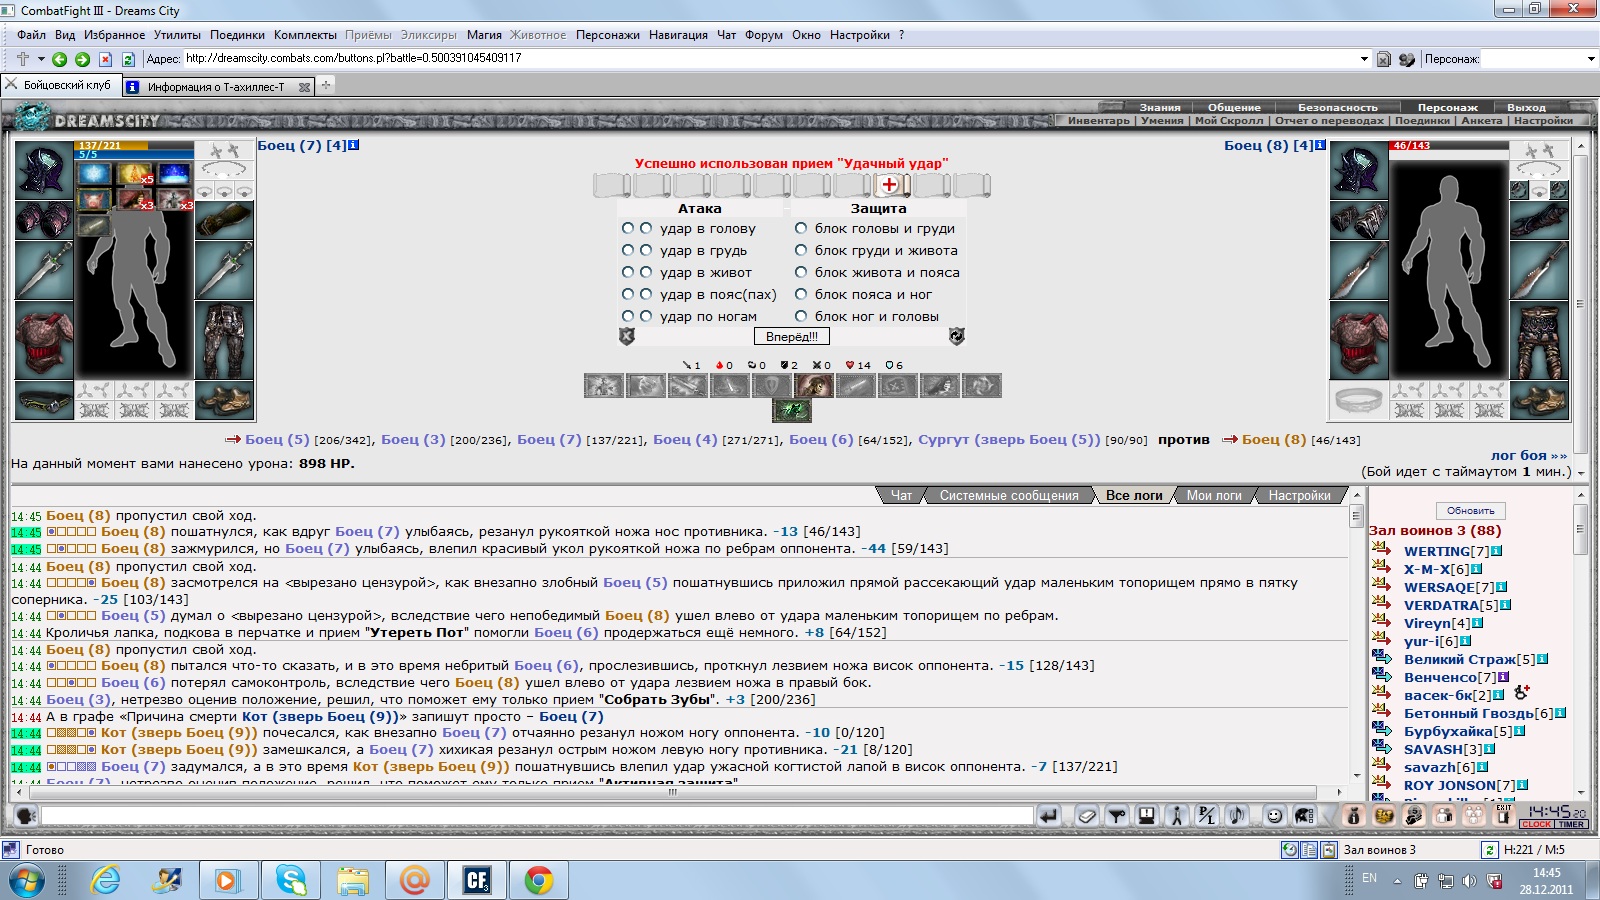This screenshot has width=1600, height=900.
Task: Close the Информация о Т-ахиллес-Т tab
Action: coord(304,88)
